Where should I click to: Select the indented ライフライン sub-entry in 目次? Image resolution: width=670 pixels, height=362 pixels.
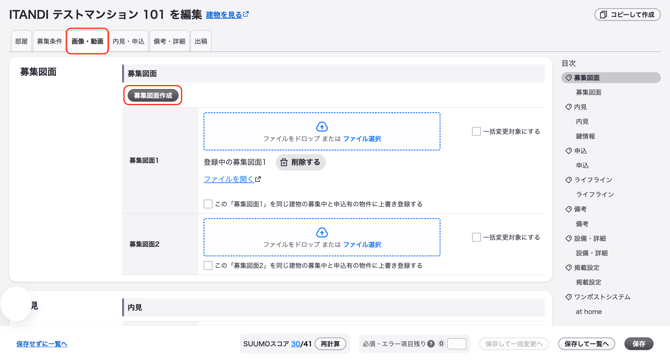pos(595,194)
